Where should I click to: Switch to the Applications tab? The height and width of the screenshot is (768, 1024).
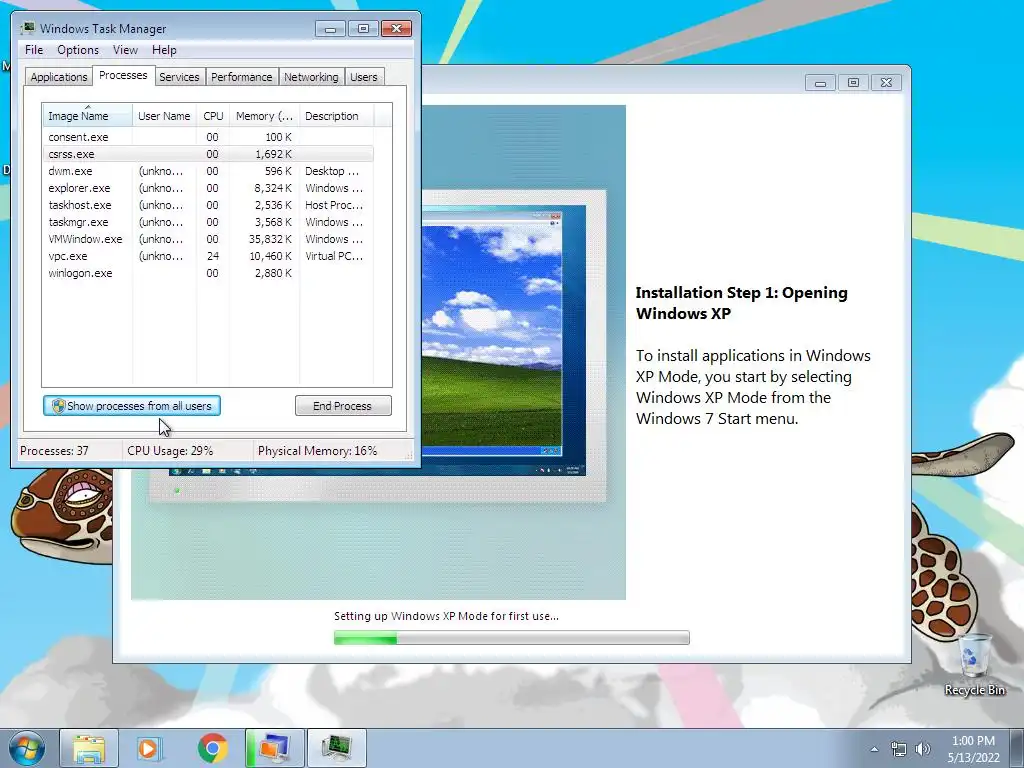[x=59, y=77]
